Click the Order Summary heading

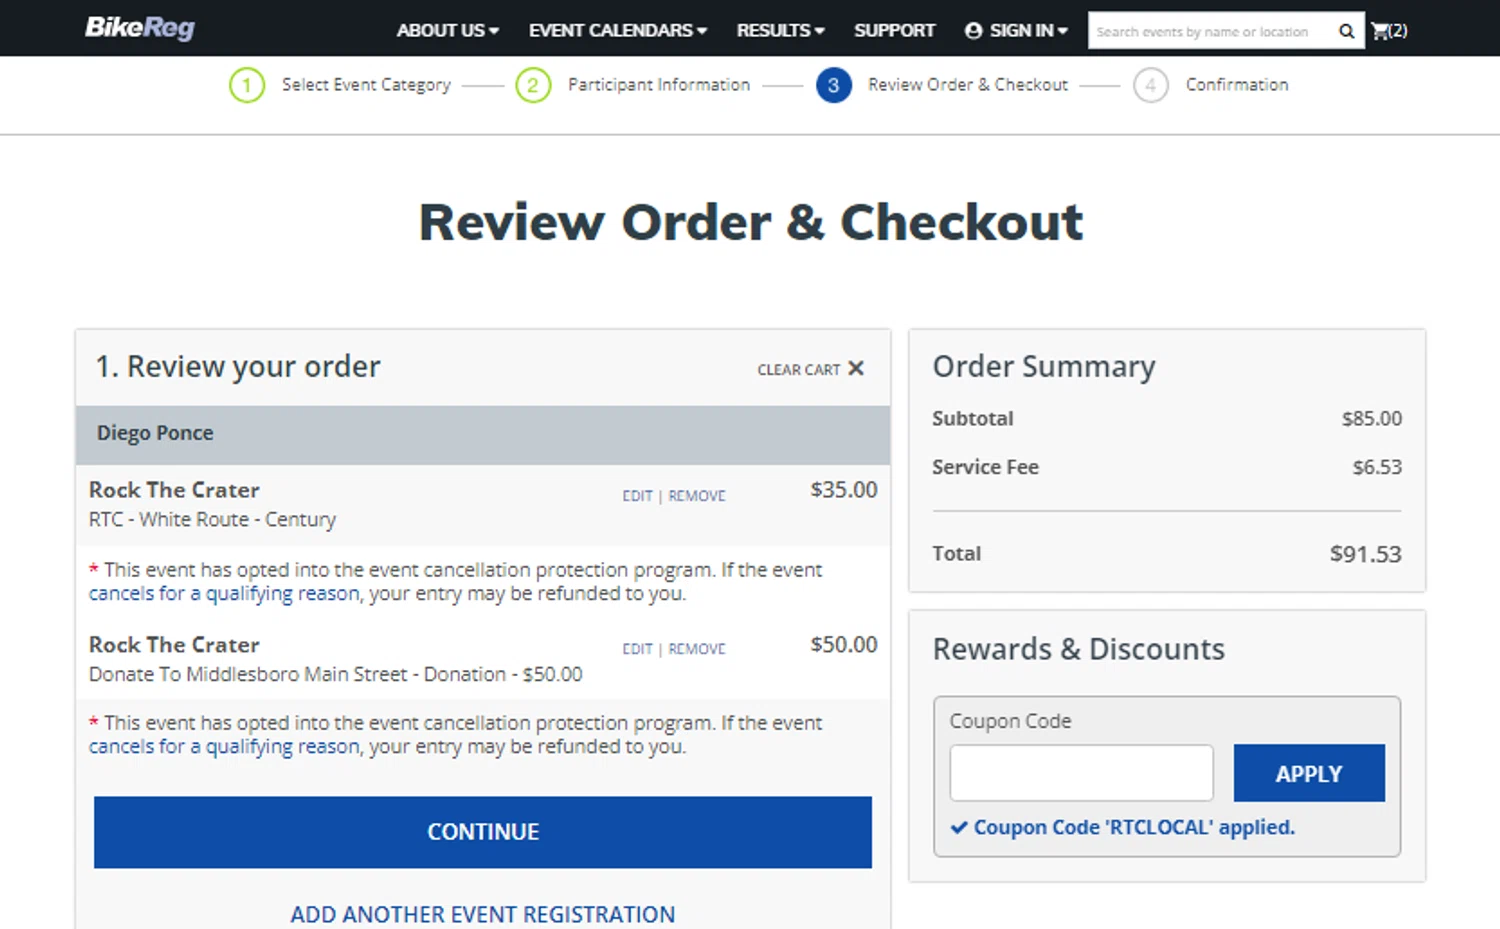1044,367
